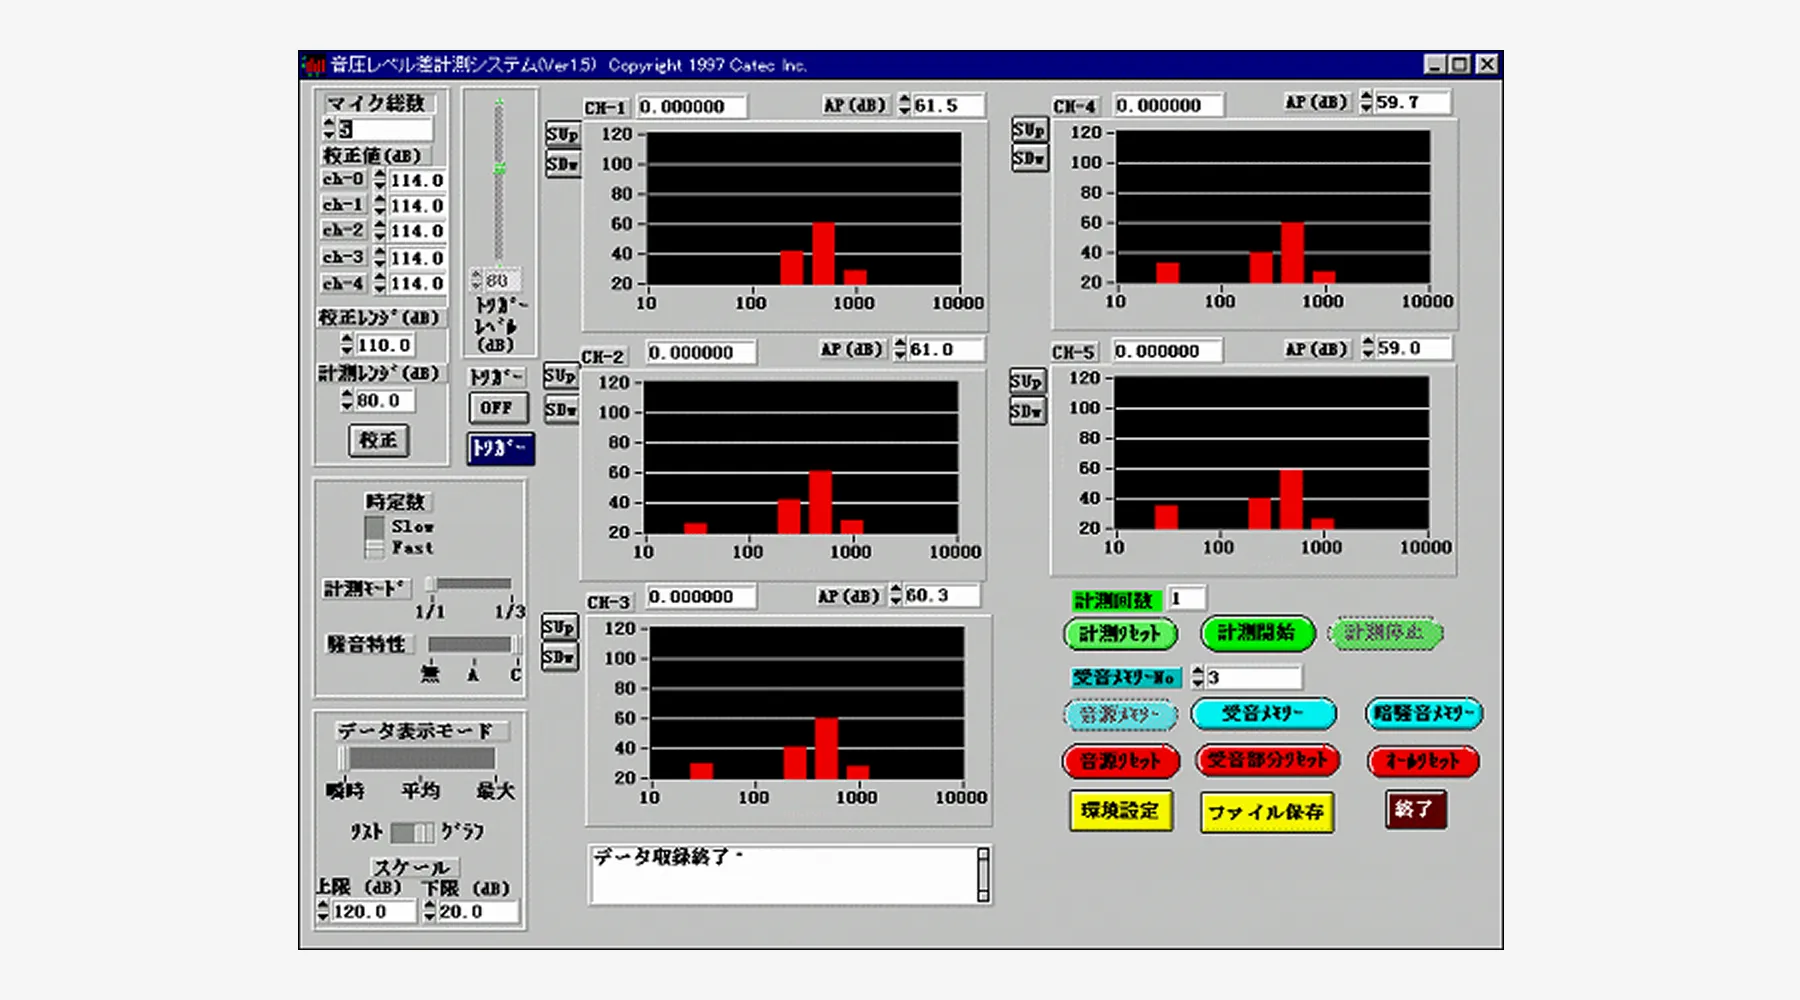Click the stepper arrows for マイク総数
Viewport: 1800px width, 1000px height.
(329, 129)
